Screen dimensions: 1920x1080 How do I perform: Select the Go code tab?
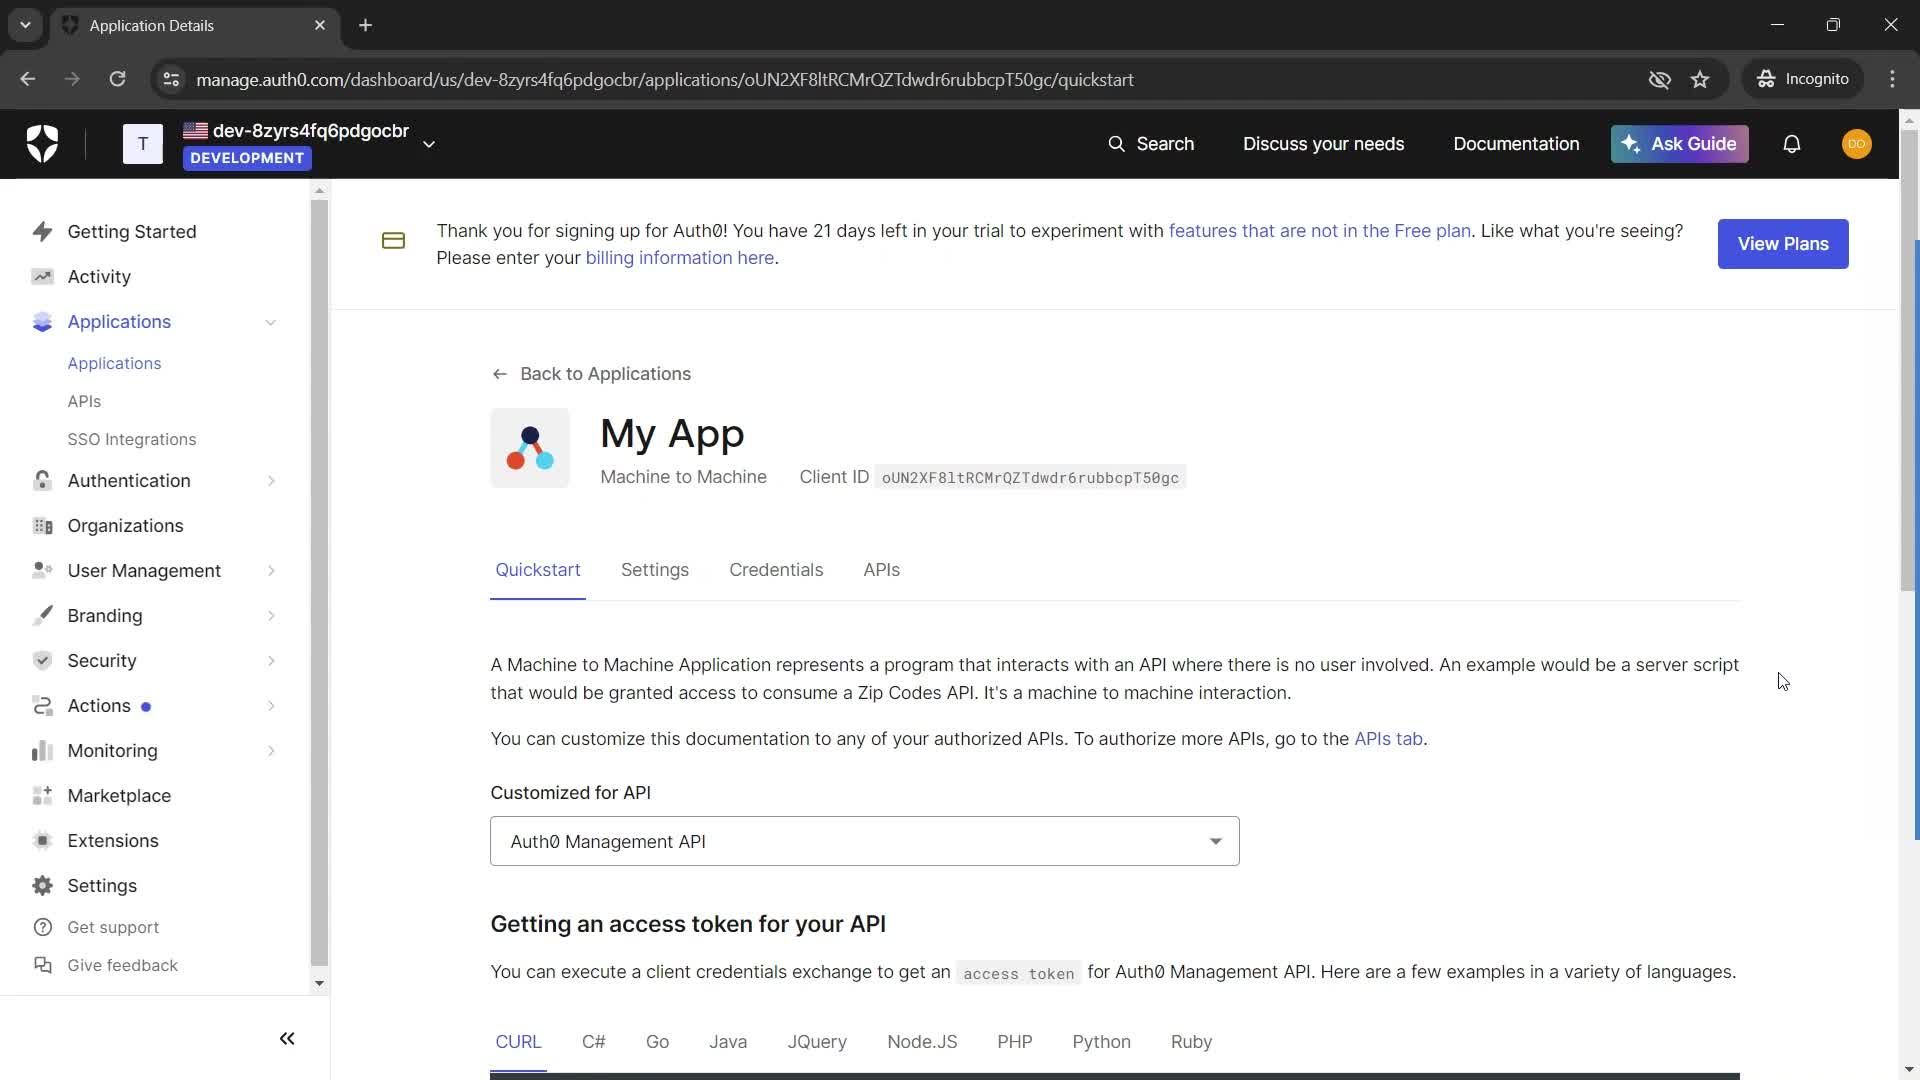(x=657, y=1042)
